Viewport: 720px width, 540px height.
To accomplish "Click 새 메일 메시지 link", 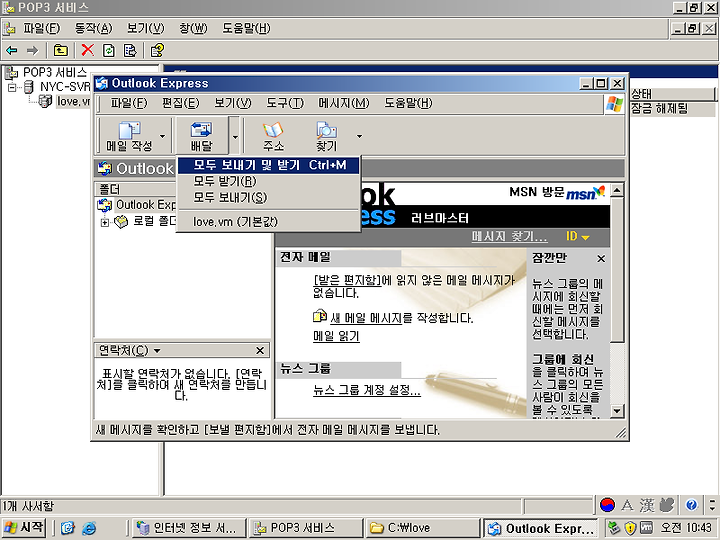I will tap(366, 318).
